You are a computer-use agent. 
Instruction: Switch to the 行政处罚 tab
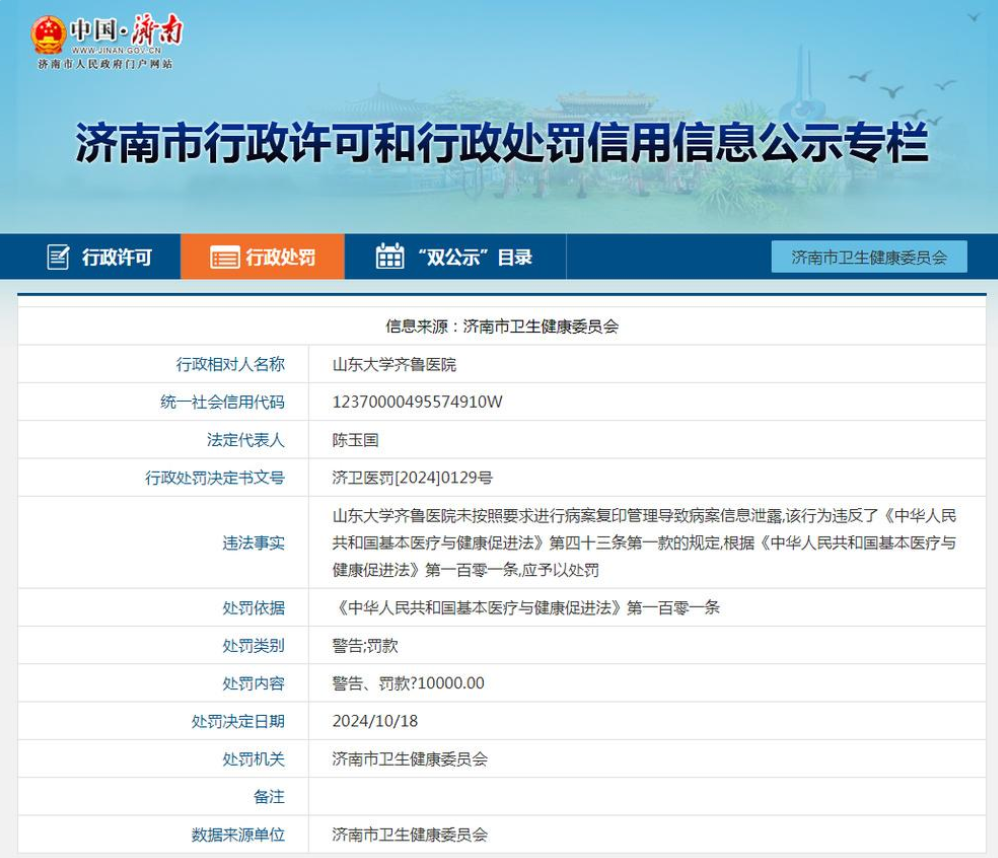pyautogui.click(x=263, y=257)
